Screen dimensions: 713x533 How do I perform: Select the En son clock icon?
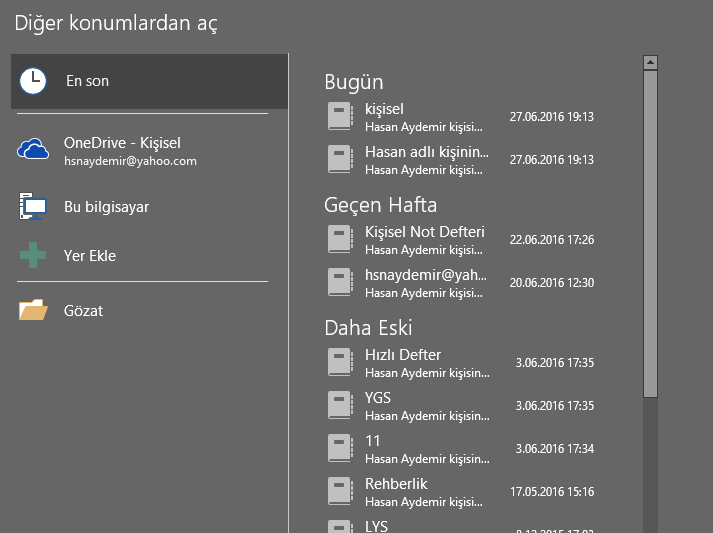point(33,81)
